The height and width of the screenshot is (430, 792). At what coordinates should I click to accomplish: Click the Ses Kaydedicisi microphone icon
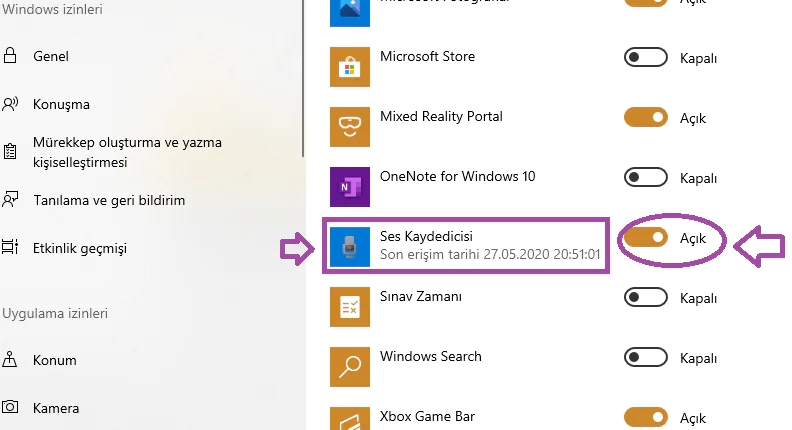[x=350, y=246]
